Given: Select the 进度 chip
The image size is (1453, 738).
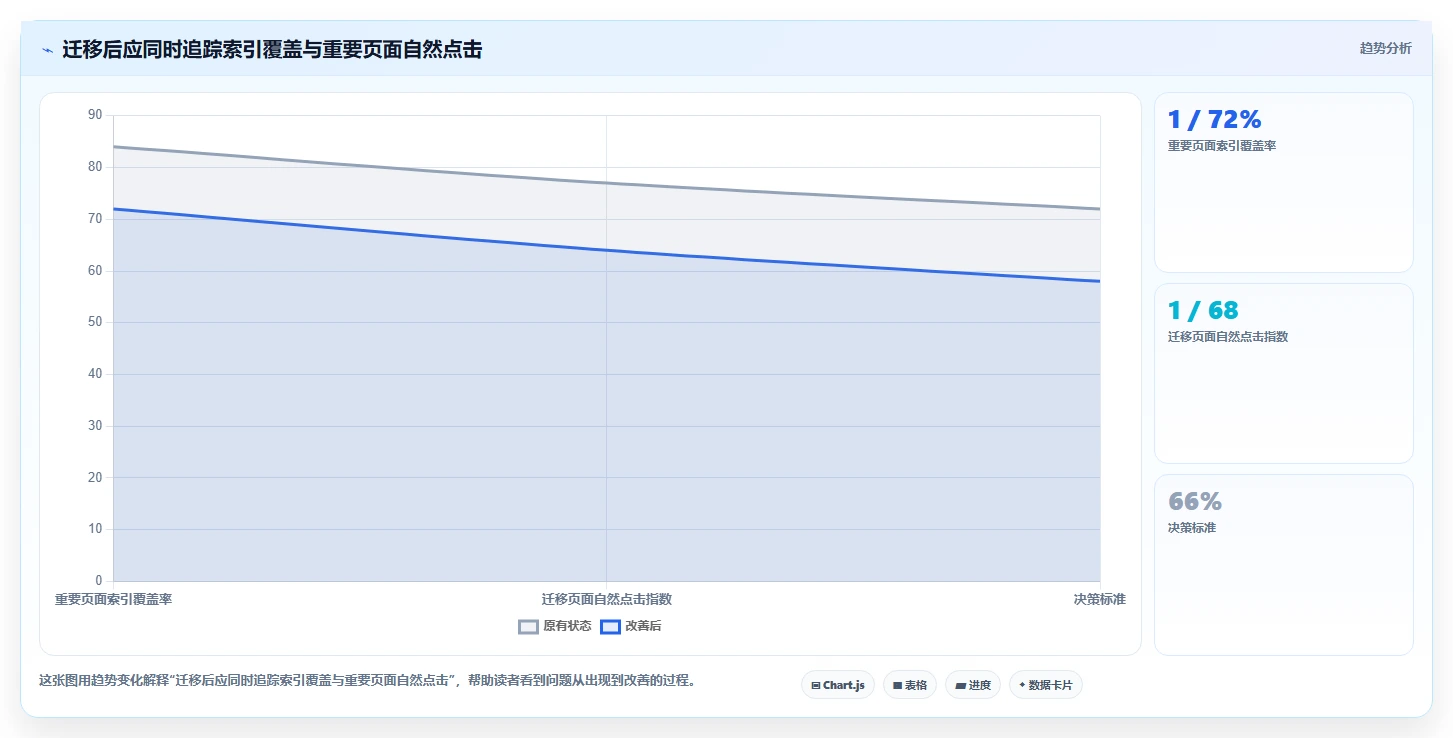Looking at the screenshot, I should point(972,685).
